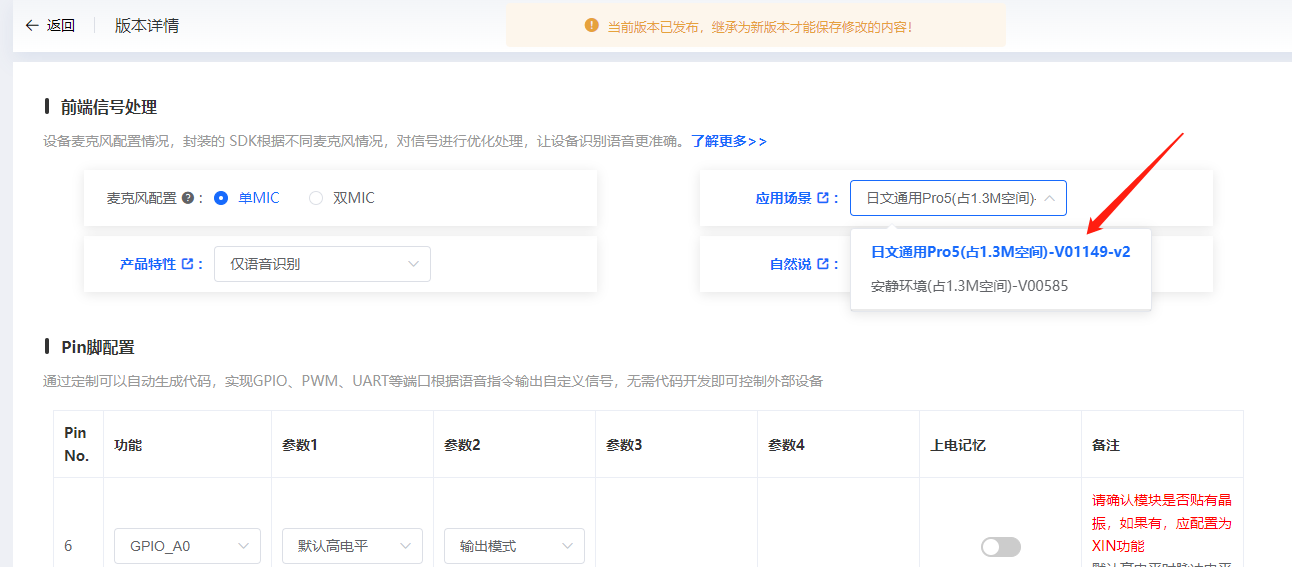Viewport: 1292px width, 567px height.
Task: Click the help icon beside 麦克风配置
Action: pos(188,198)
